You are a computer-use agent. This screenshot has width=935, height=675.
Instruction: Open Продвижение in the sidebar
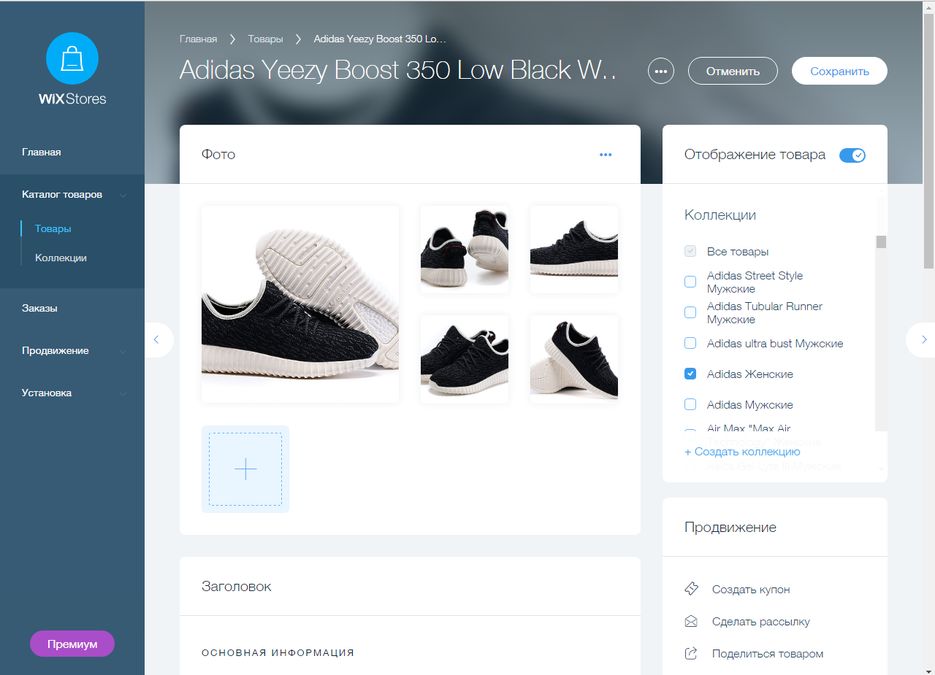pos(55,351)
